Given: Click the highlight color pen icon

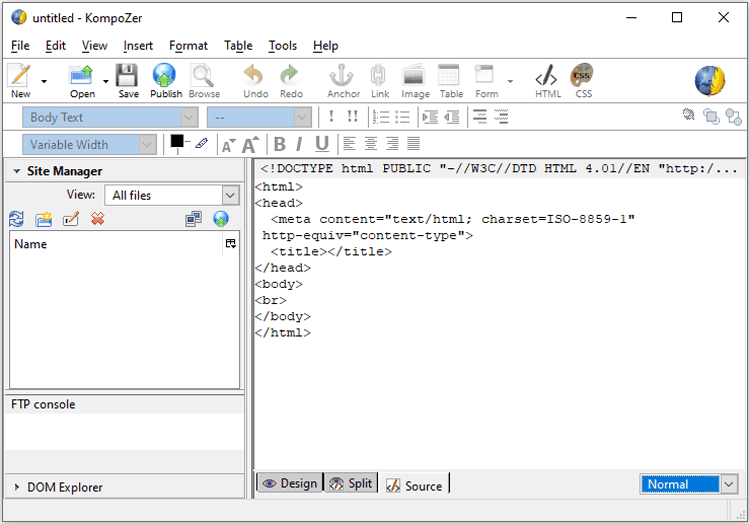Looking at the screenshot, I should click(201, 143).
